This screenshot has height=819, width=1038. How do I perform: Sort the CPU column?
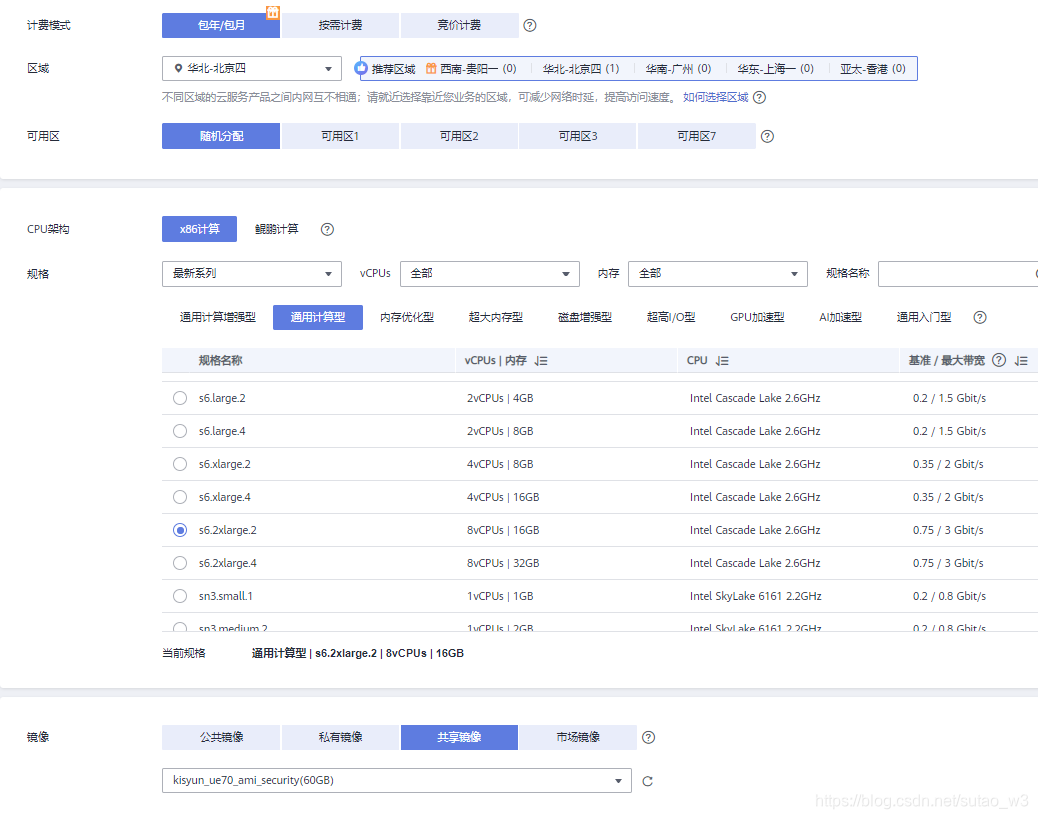722,360
